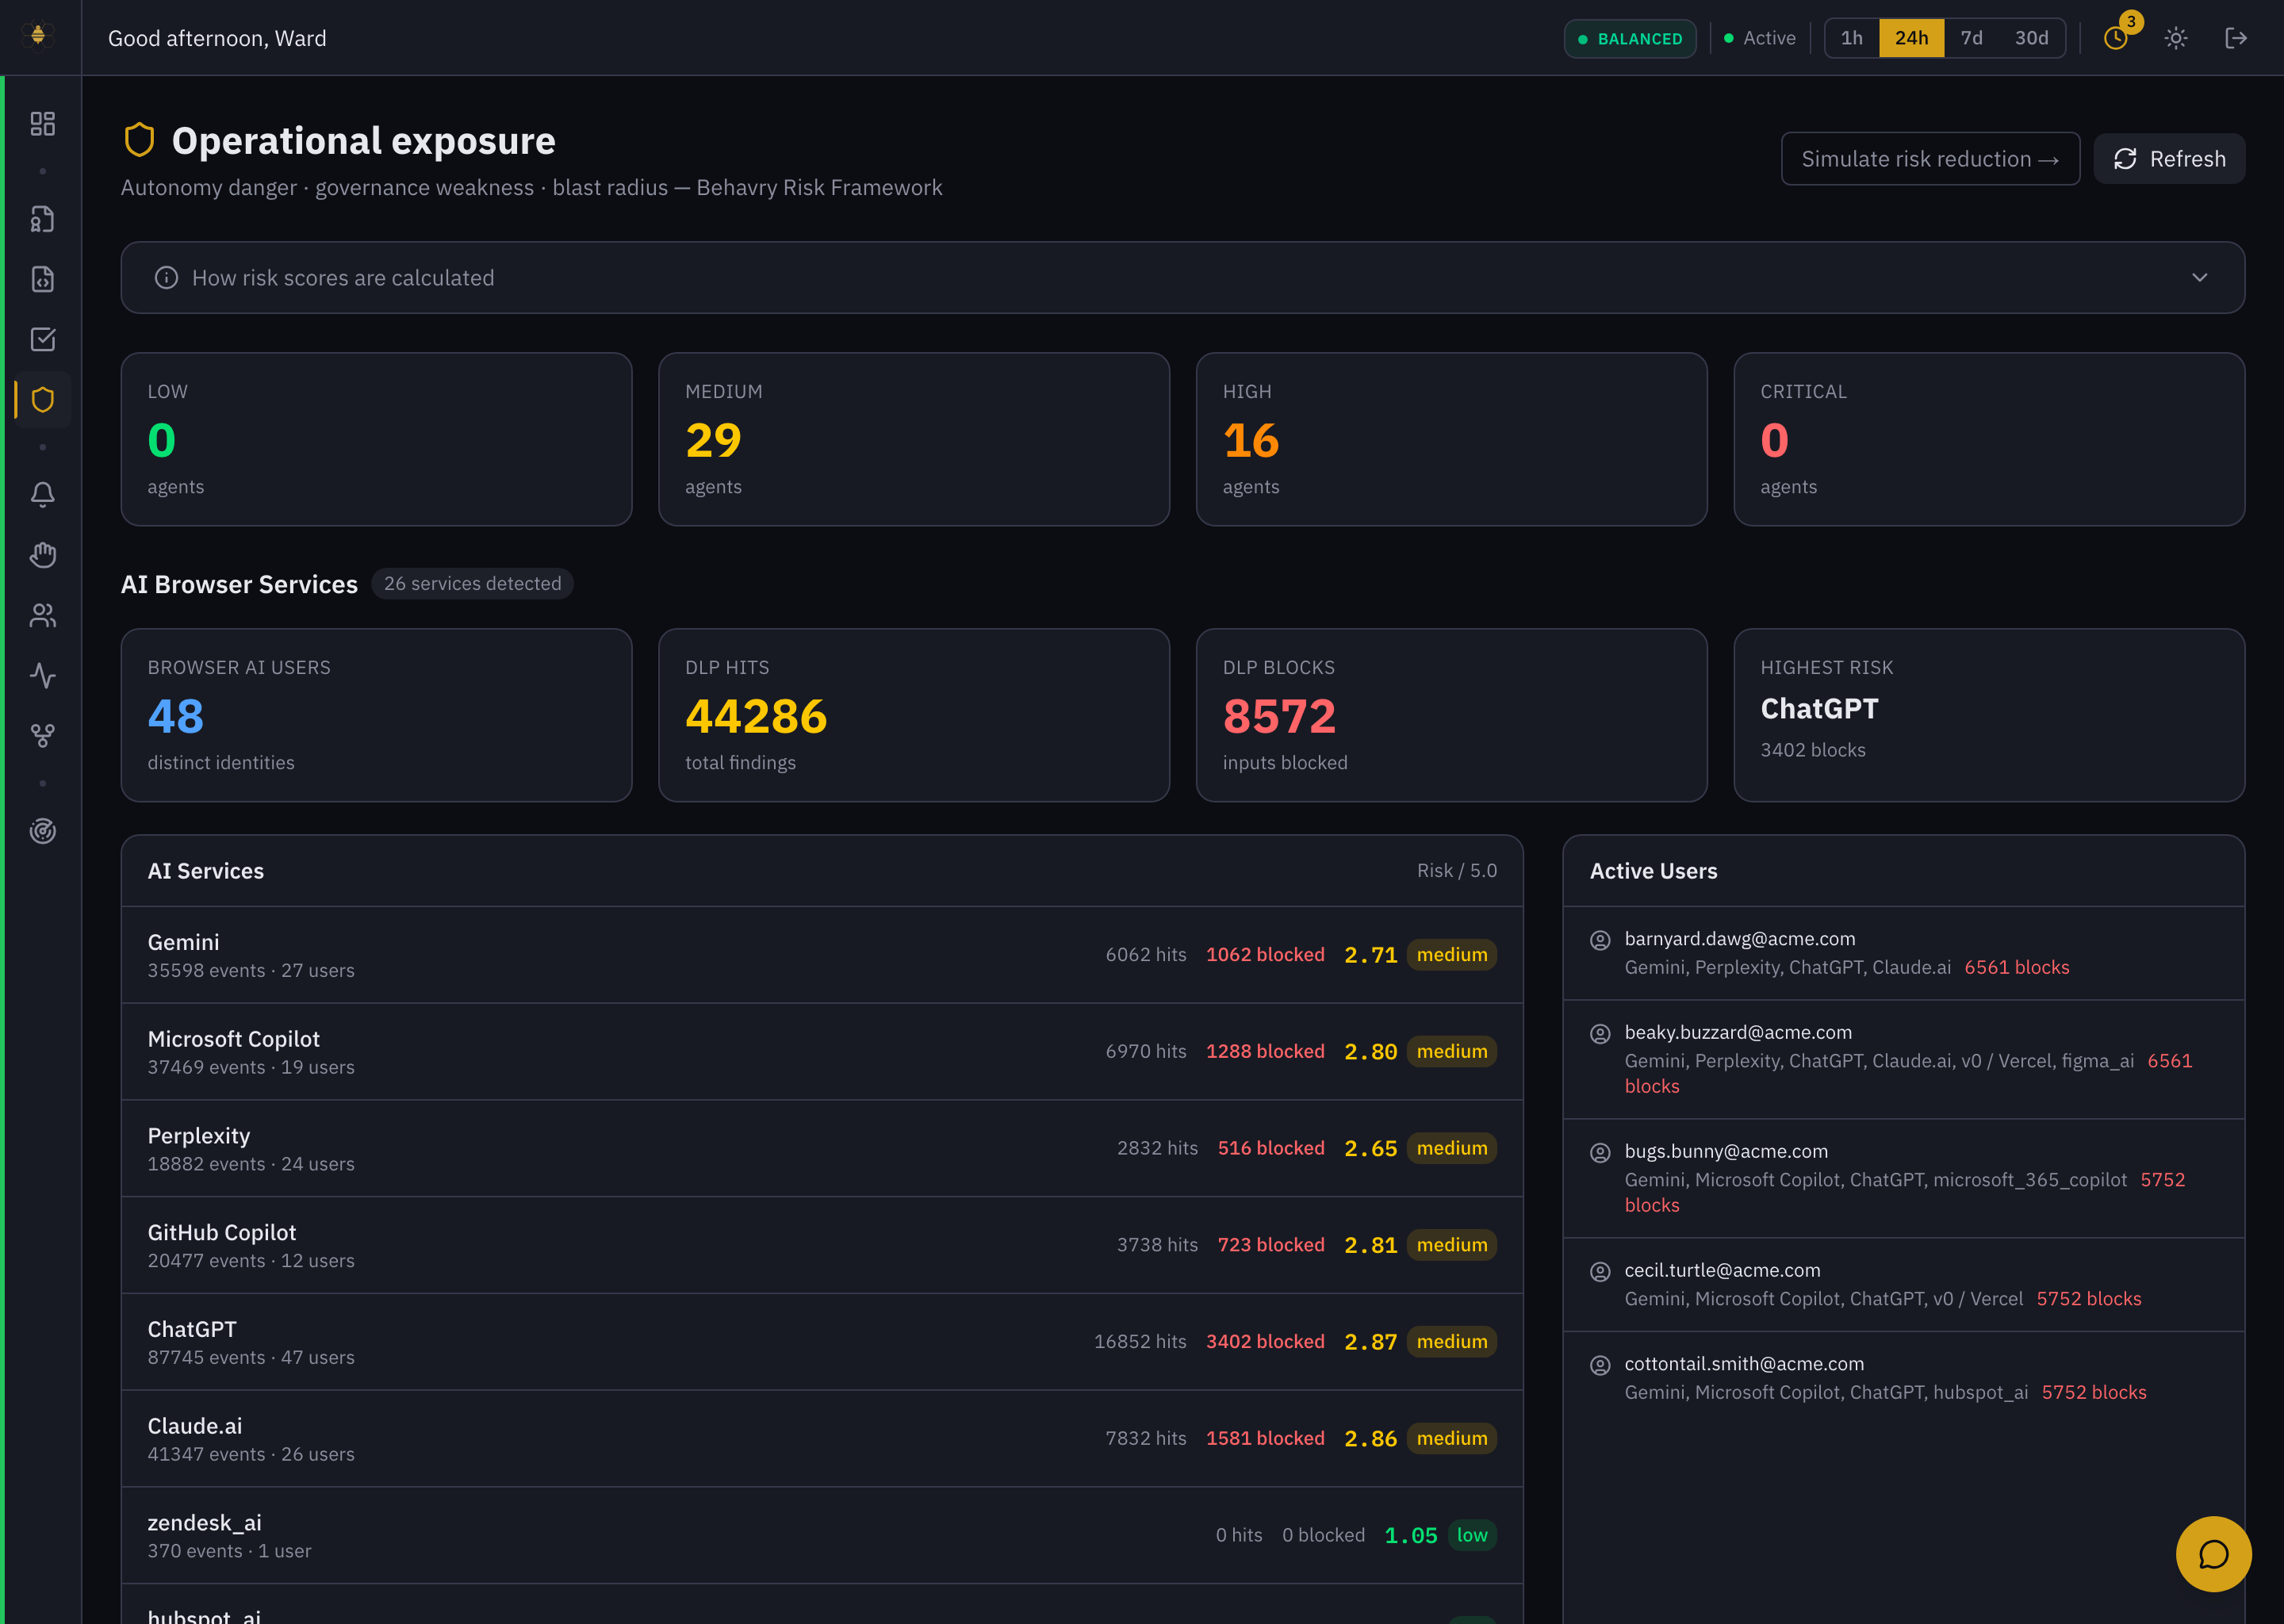This screenshot has width=2284, height=1624.
Task: Click the 2.81 risk score for GitHub Copilot
Action: [x=1371, y=1245]
